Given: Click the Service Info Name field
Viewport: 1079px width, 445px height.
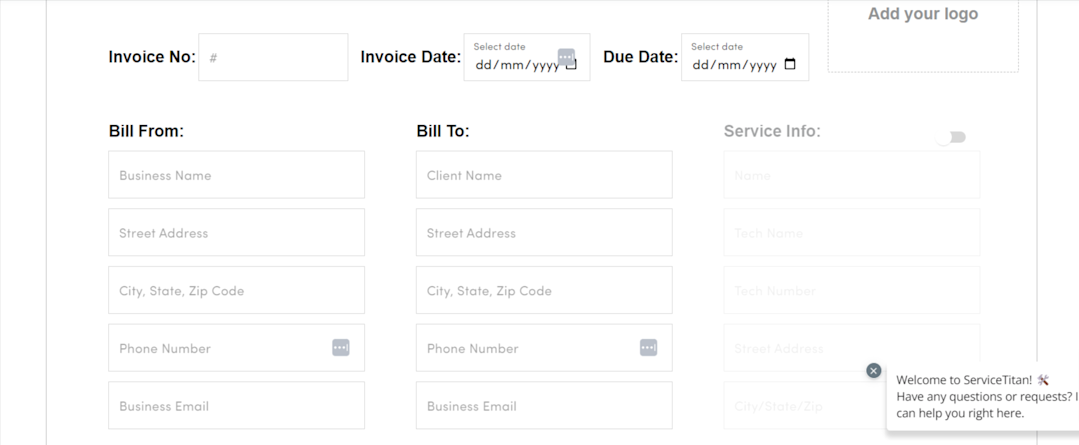Looking at the screenshot, I should coord(851,175).
